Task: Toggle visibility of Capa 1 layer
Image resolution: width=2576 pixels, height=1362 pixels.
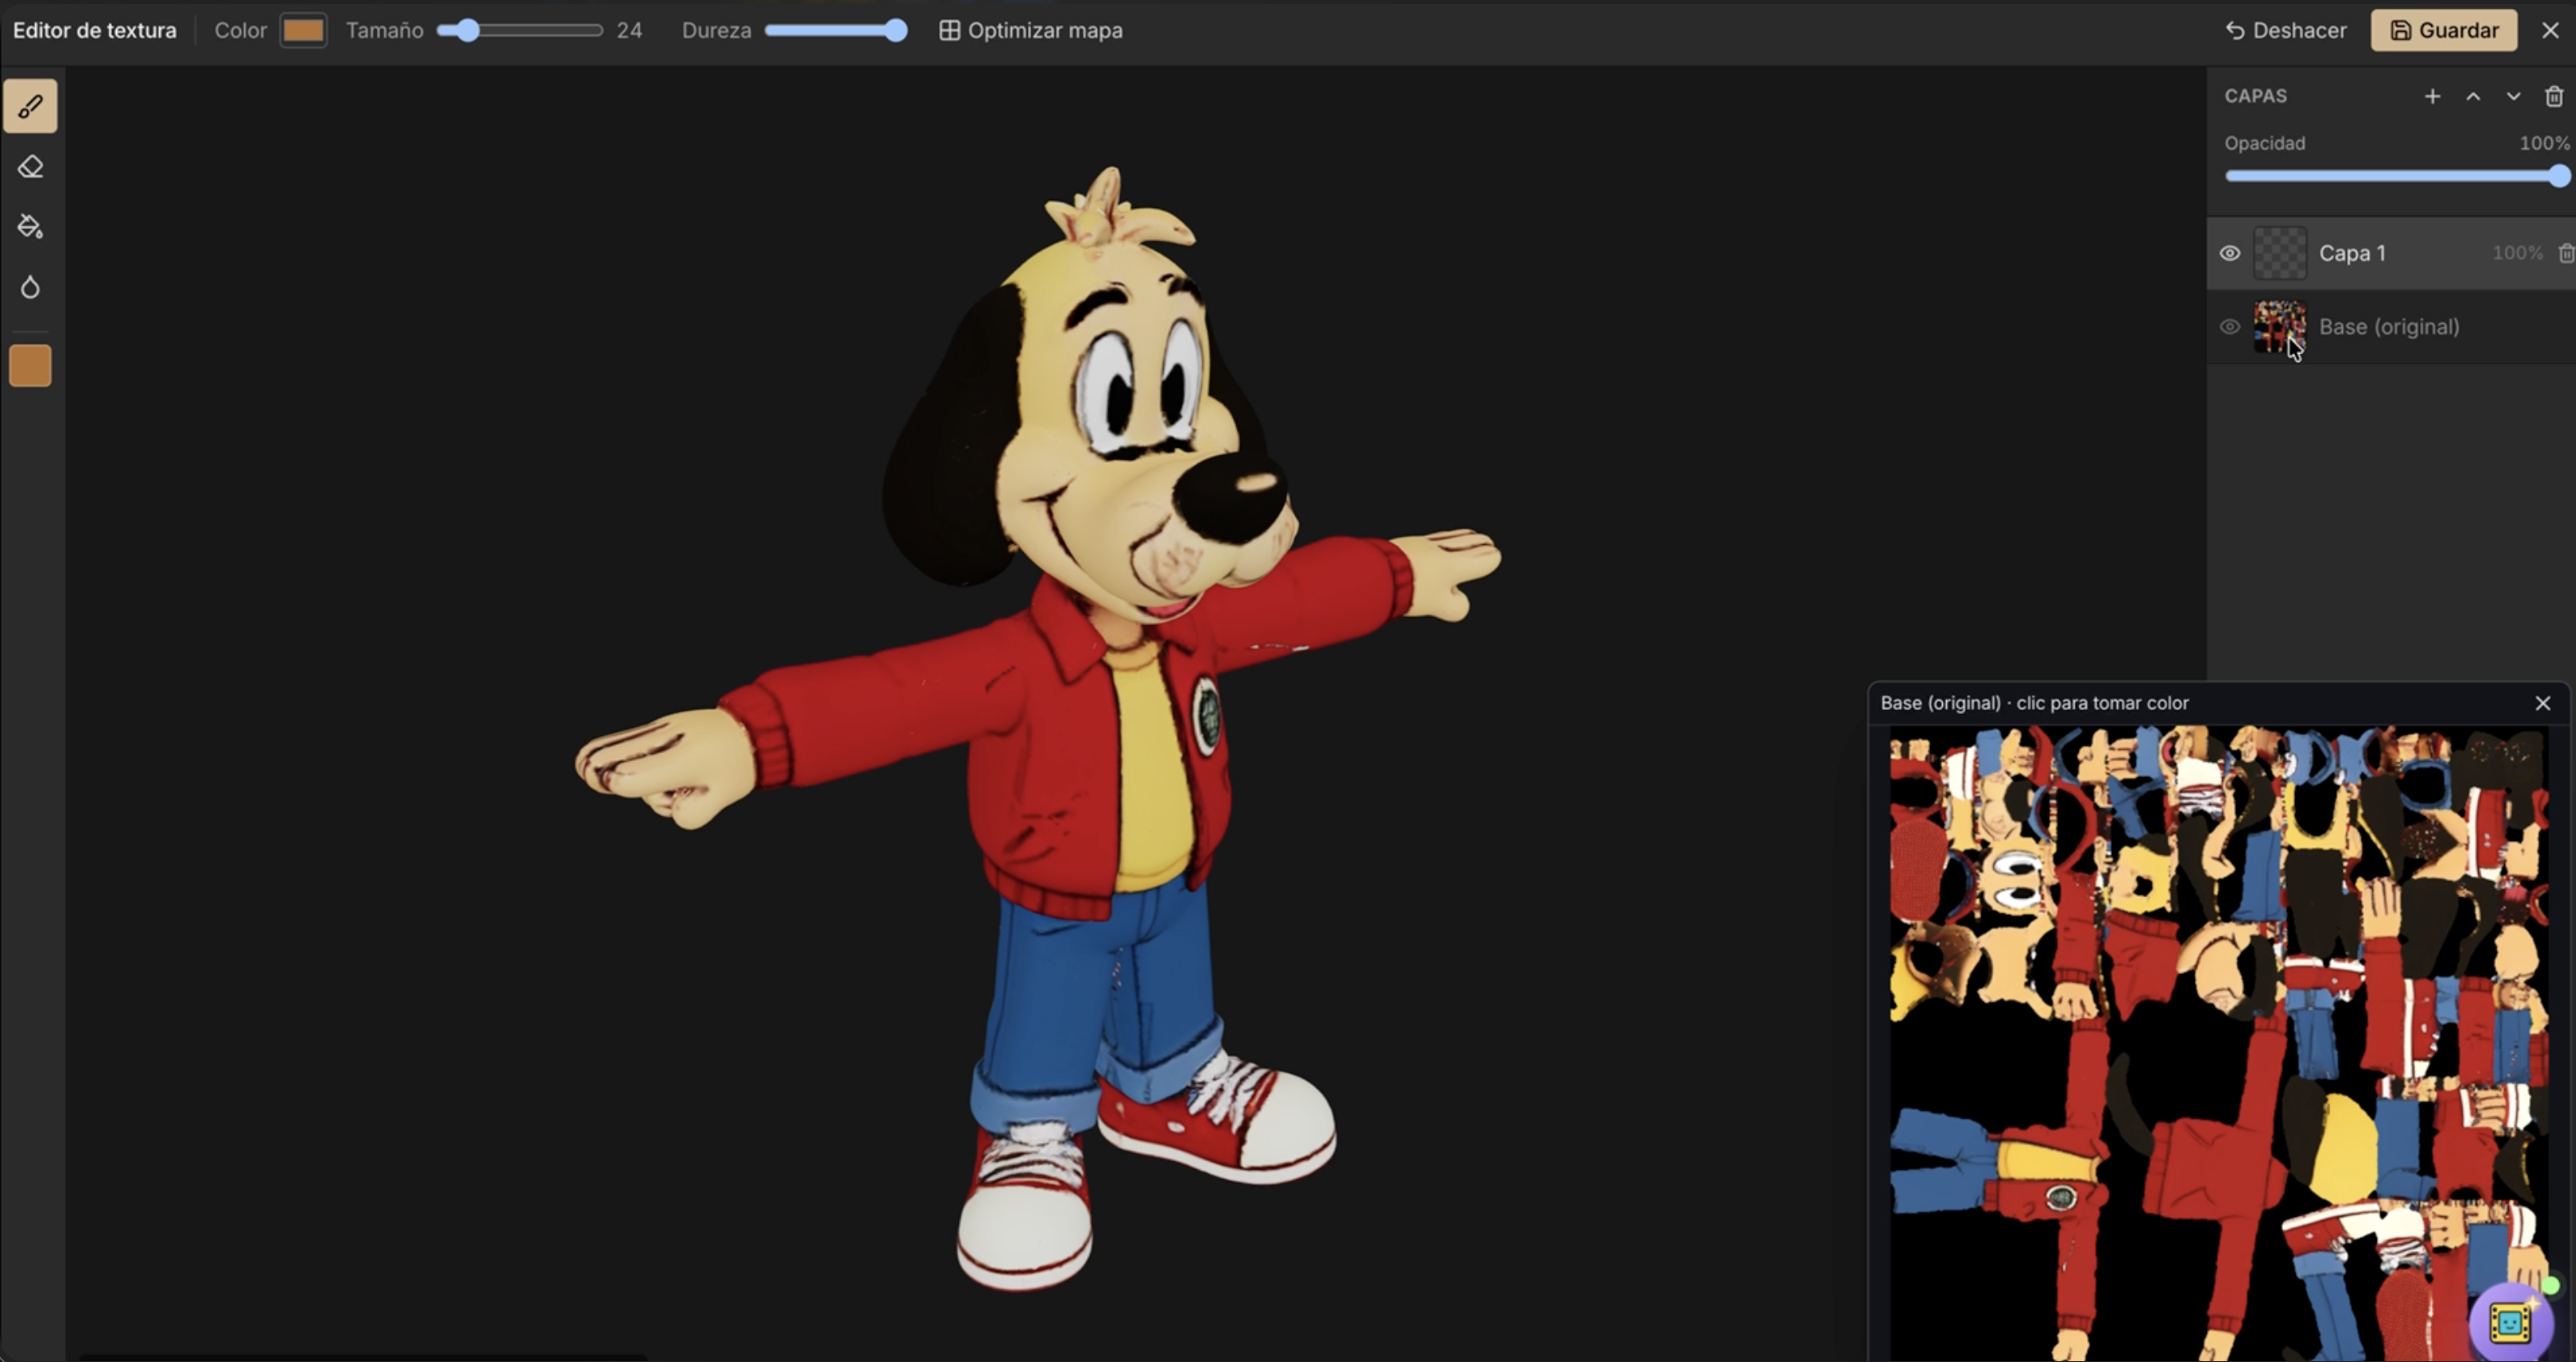Action: (2229, 253)
